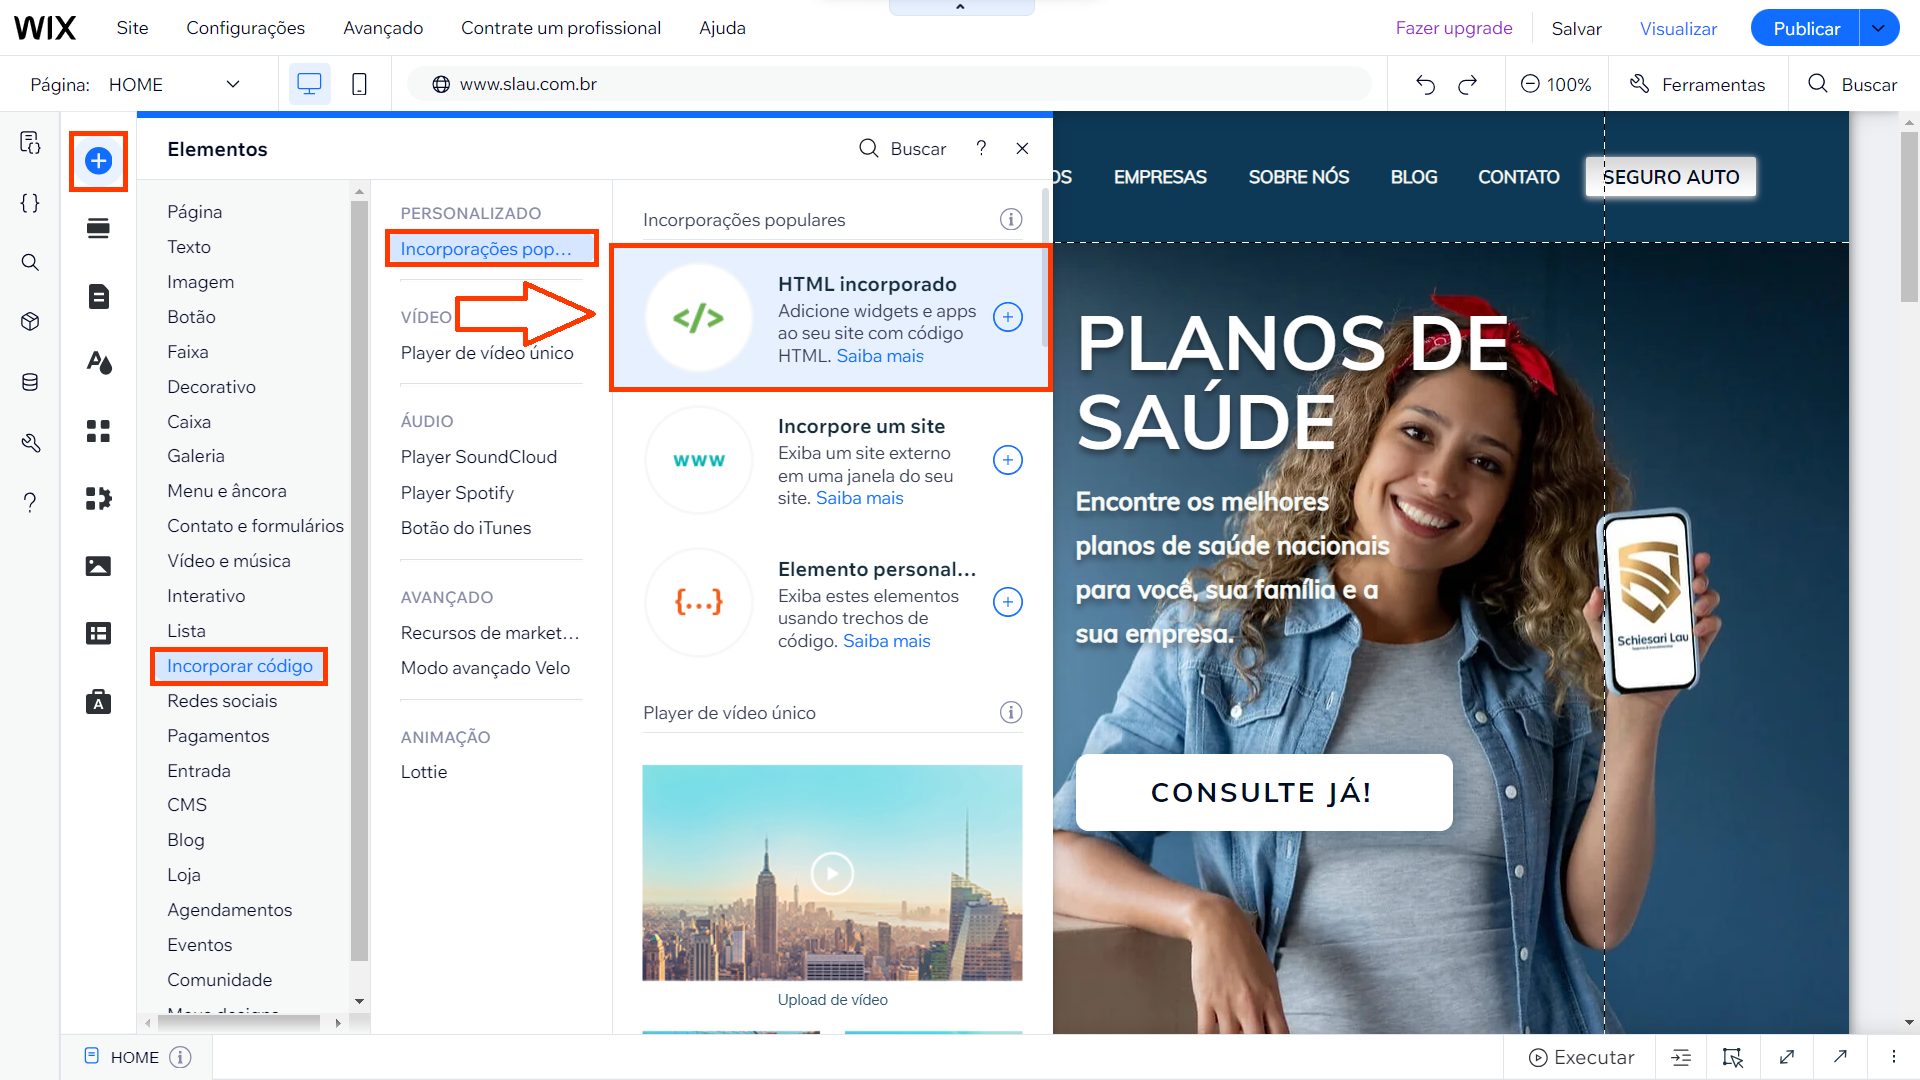Close the Elementos panel
The width and height of the screenshot is (1920, 1080).
click(1022, 148)
